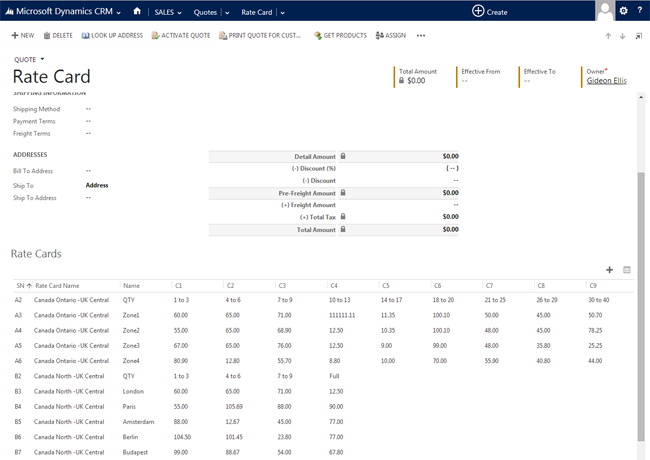650x460 pixels.
Task: Click the Home icon in navigation bar
Action: (x=136, y=11)
